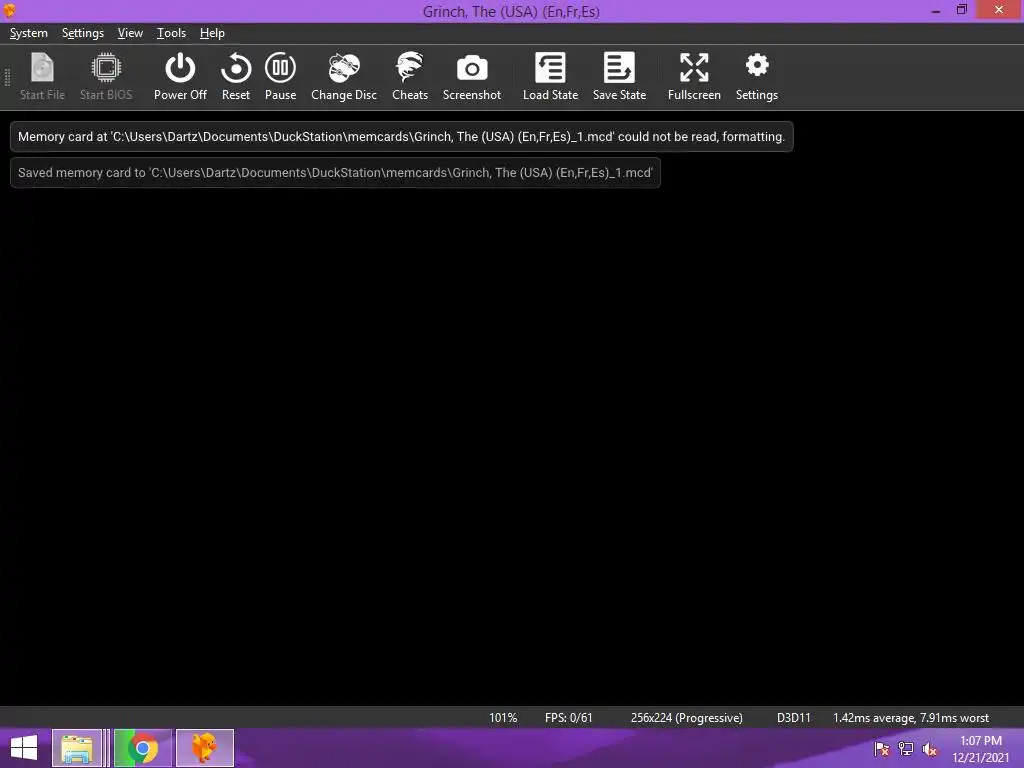This screenshot has height=768, width=1024.
Task: Click the Start File toolbar icon
Action: pos(42,76)
